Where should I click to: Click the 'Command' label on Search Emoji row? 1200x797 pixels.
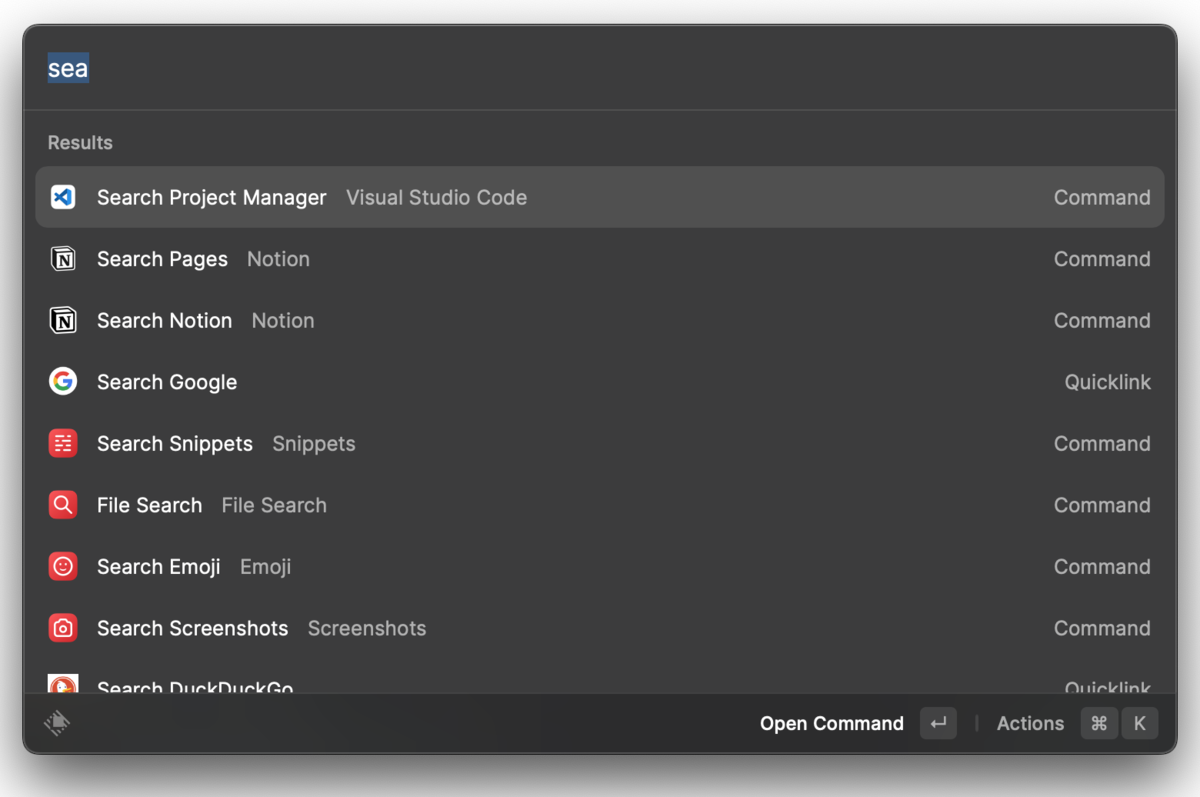[x=1102, y=566]
